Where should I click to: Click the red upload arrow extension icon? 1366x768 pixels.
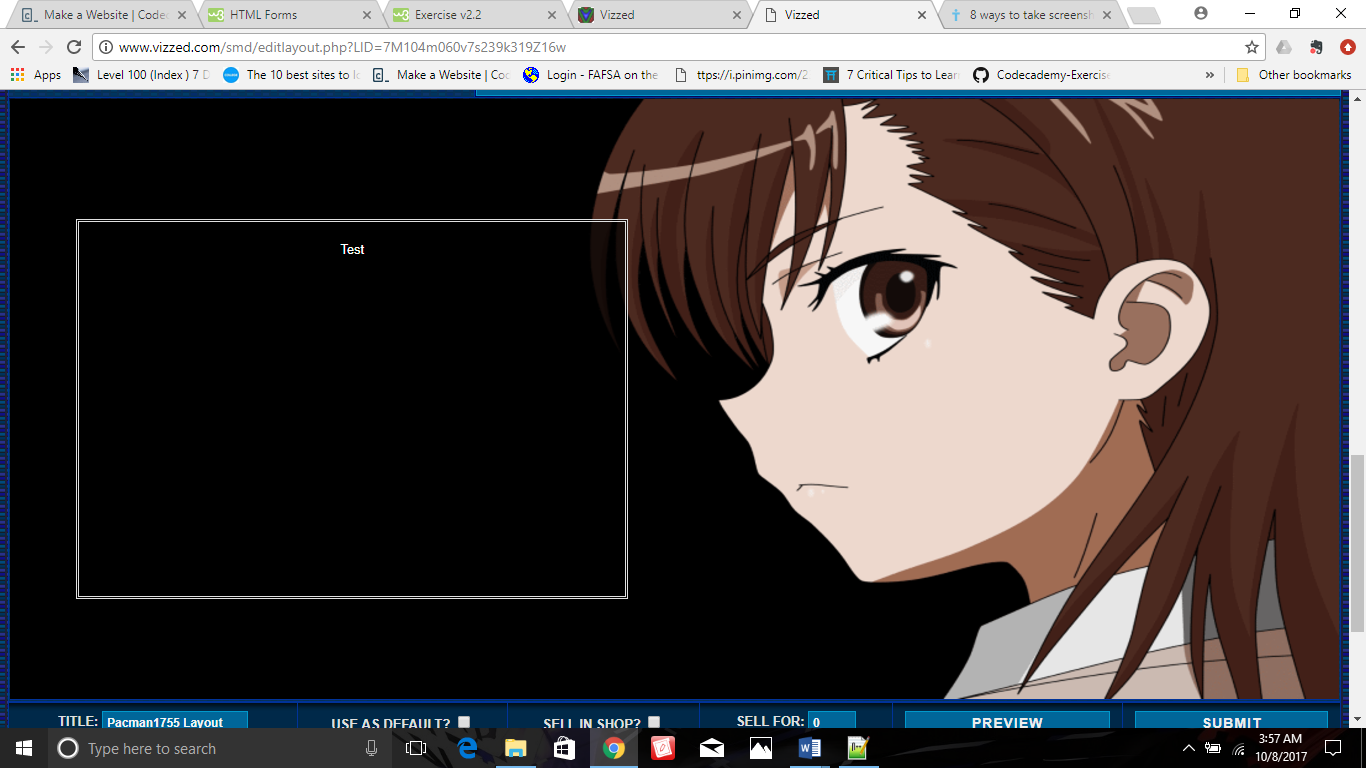pyautogui.click(x=1347, y=47)
